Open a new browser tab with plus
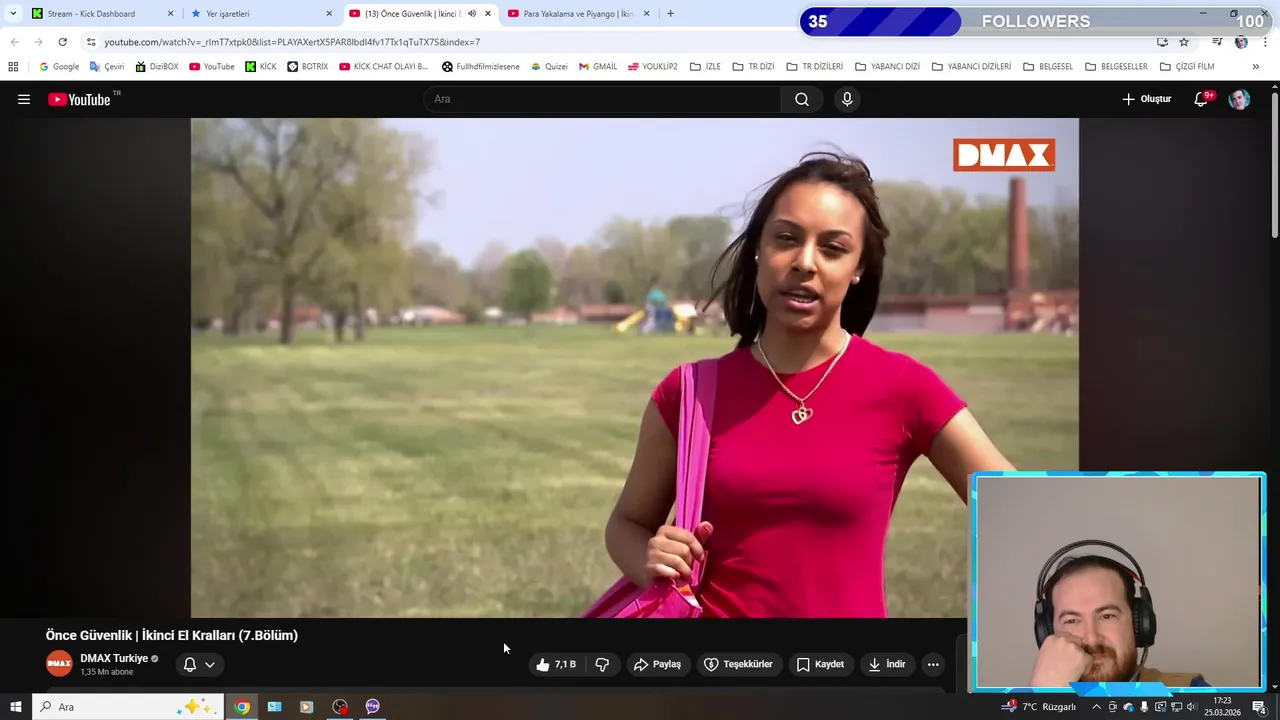Screen dimensions: 1280x720 [x=670, y=14]
